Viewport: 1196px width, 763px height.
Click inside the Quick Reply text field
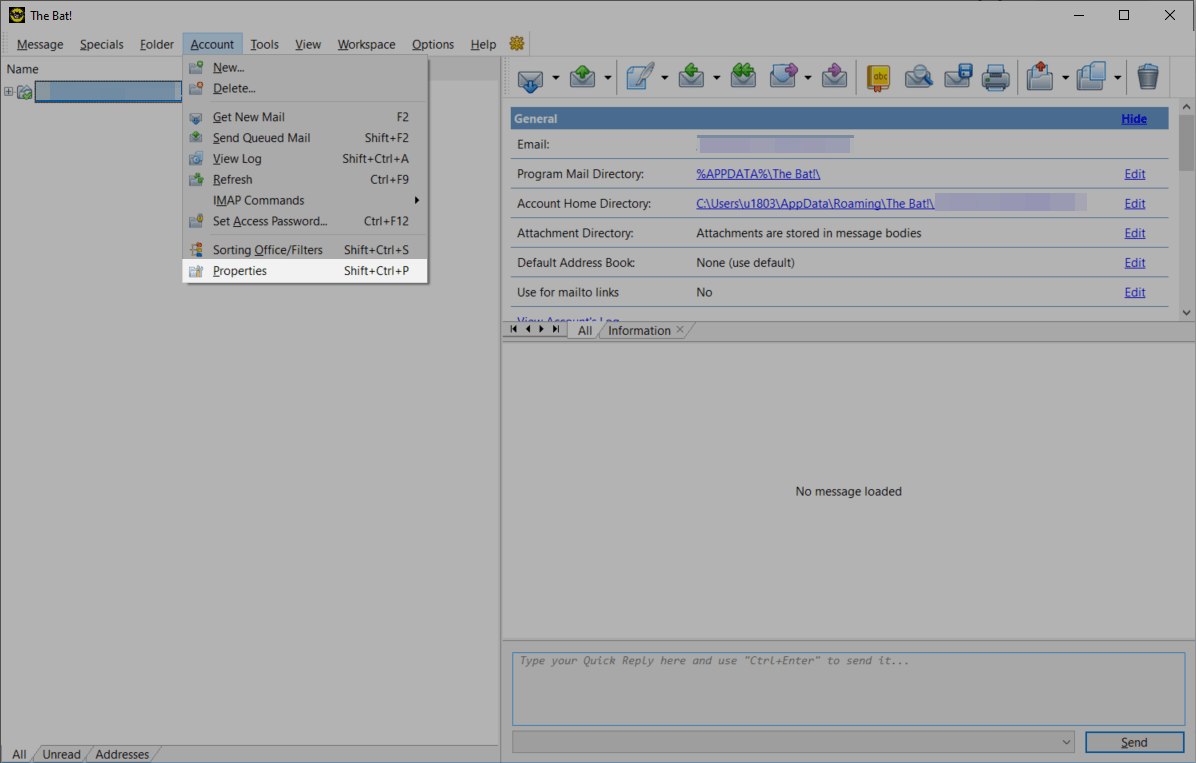pos(848,688)
